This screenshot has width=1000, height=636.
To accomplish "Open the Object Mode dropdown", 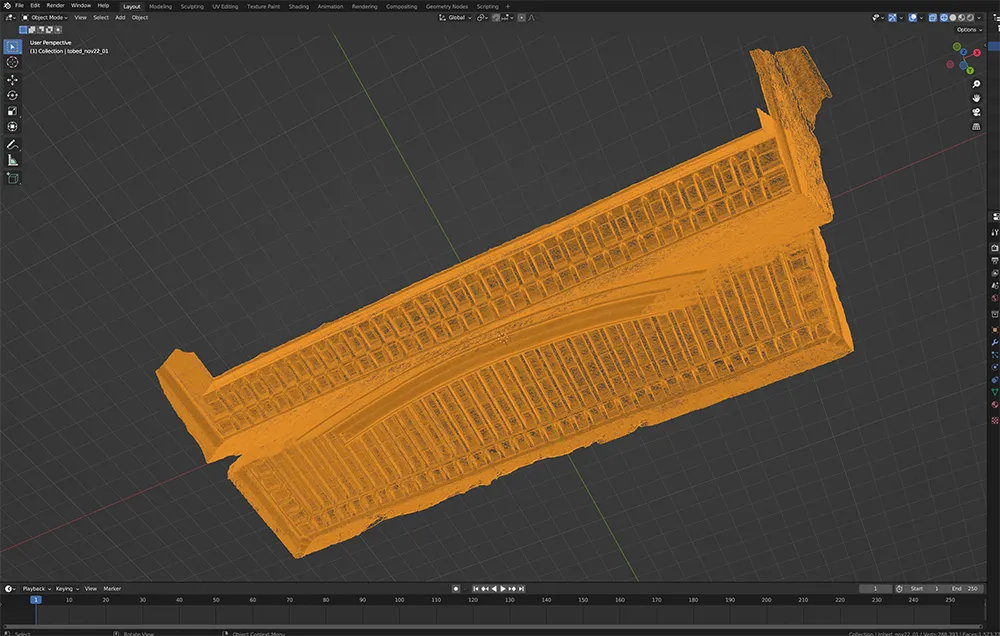I will 46,17.
